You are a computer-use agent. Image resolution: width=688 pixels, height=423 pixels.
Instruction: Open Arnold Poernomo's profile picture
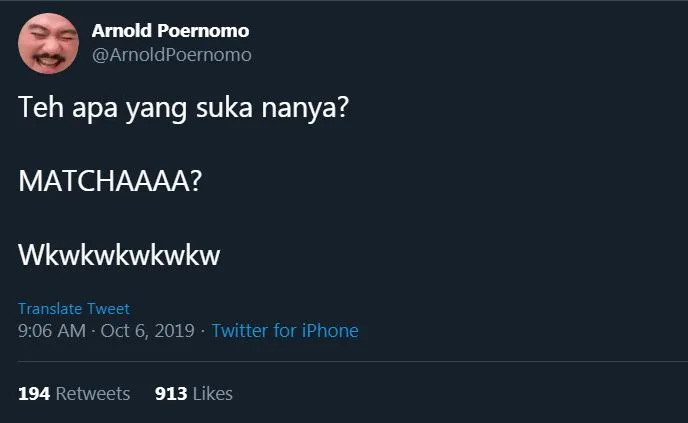coord(49,42)
